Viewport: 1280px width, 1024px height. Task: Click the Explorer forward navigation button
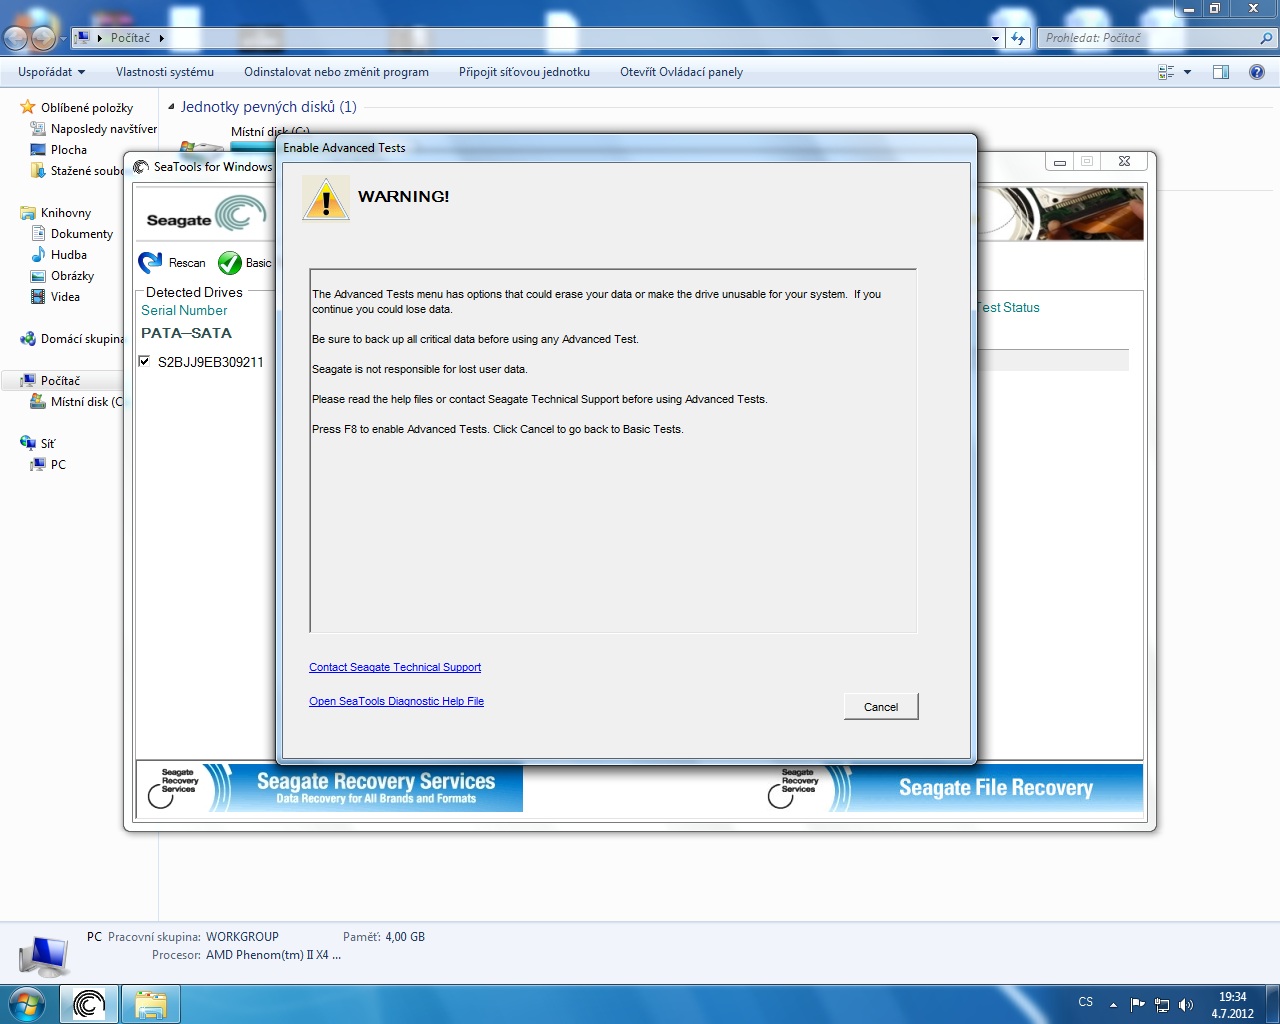[x=43, y=38]
